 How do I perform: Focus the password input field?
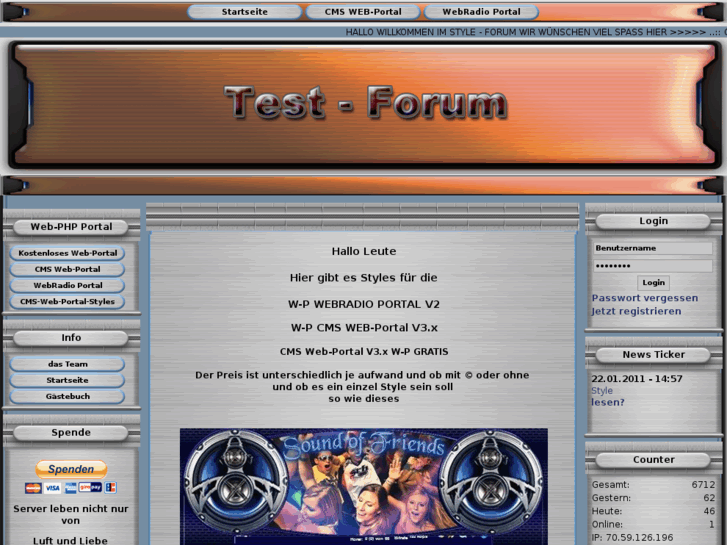coord(653,266)
